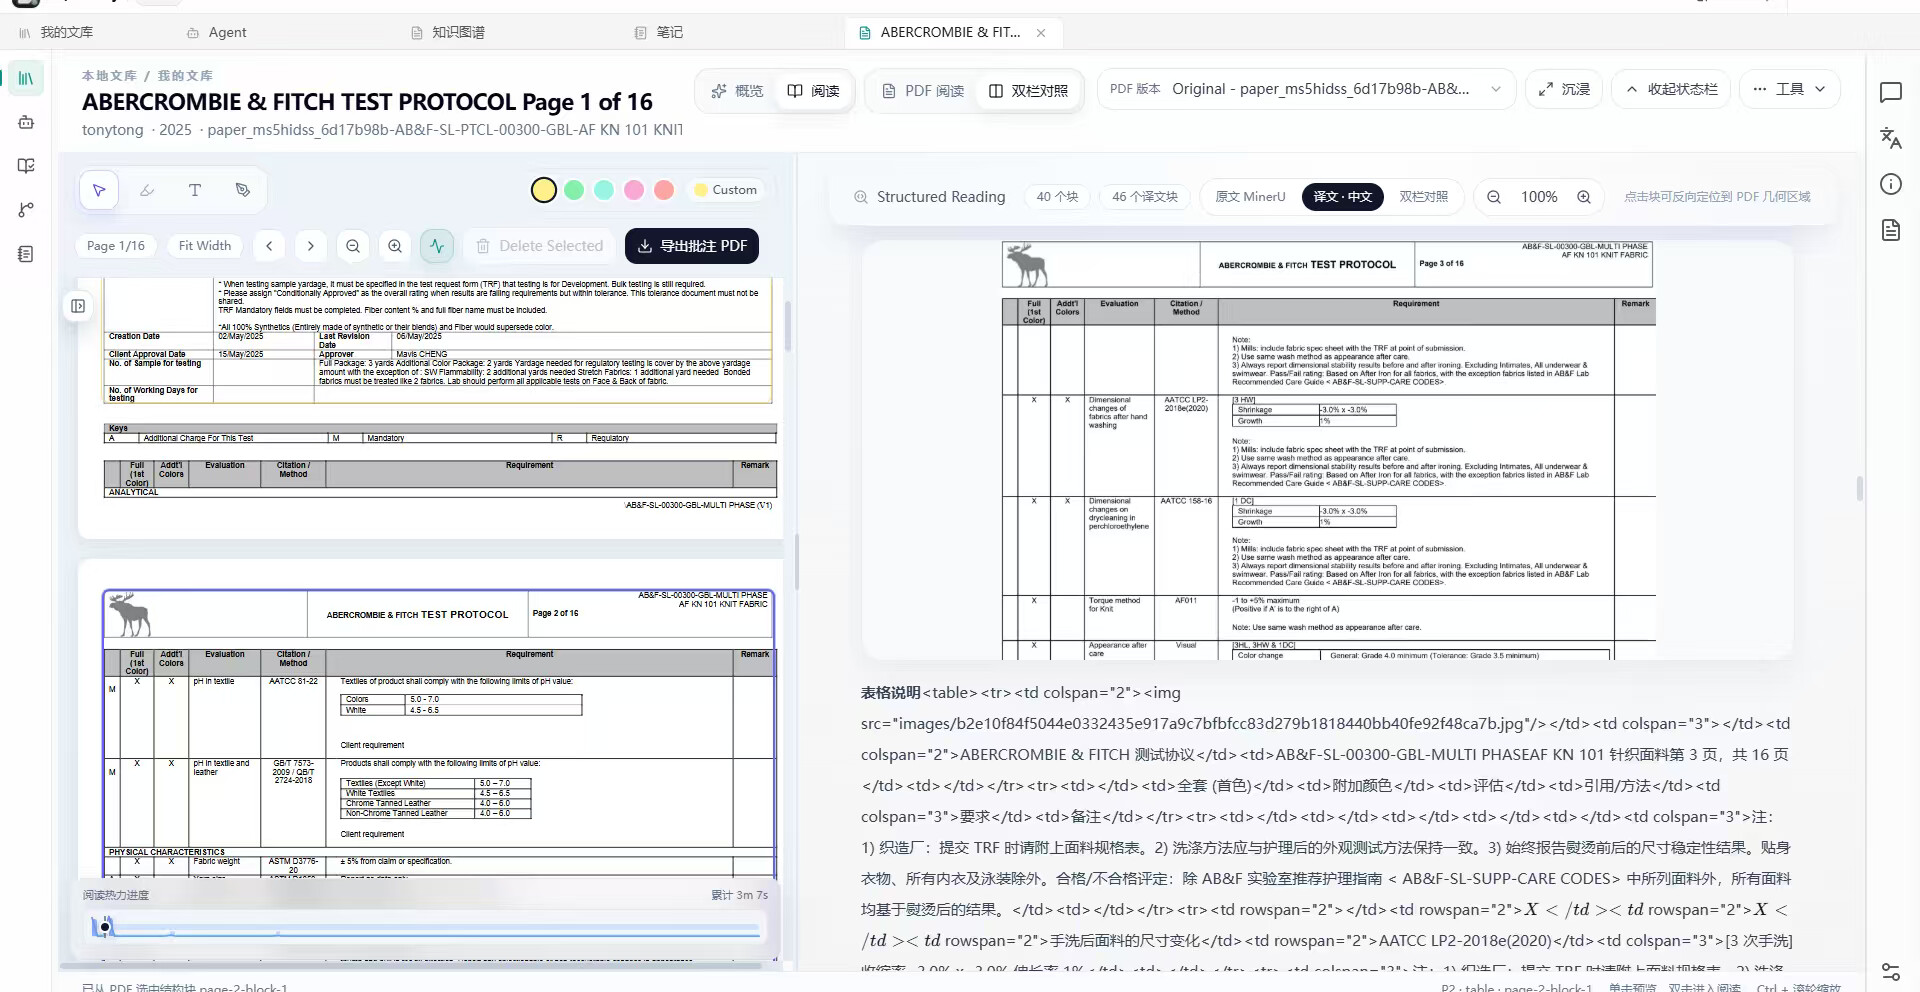The height and width of the screenshot is (992, 1920).
Task: Click the 我的文库 breadcrumb link
Action: point(185,76)
